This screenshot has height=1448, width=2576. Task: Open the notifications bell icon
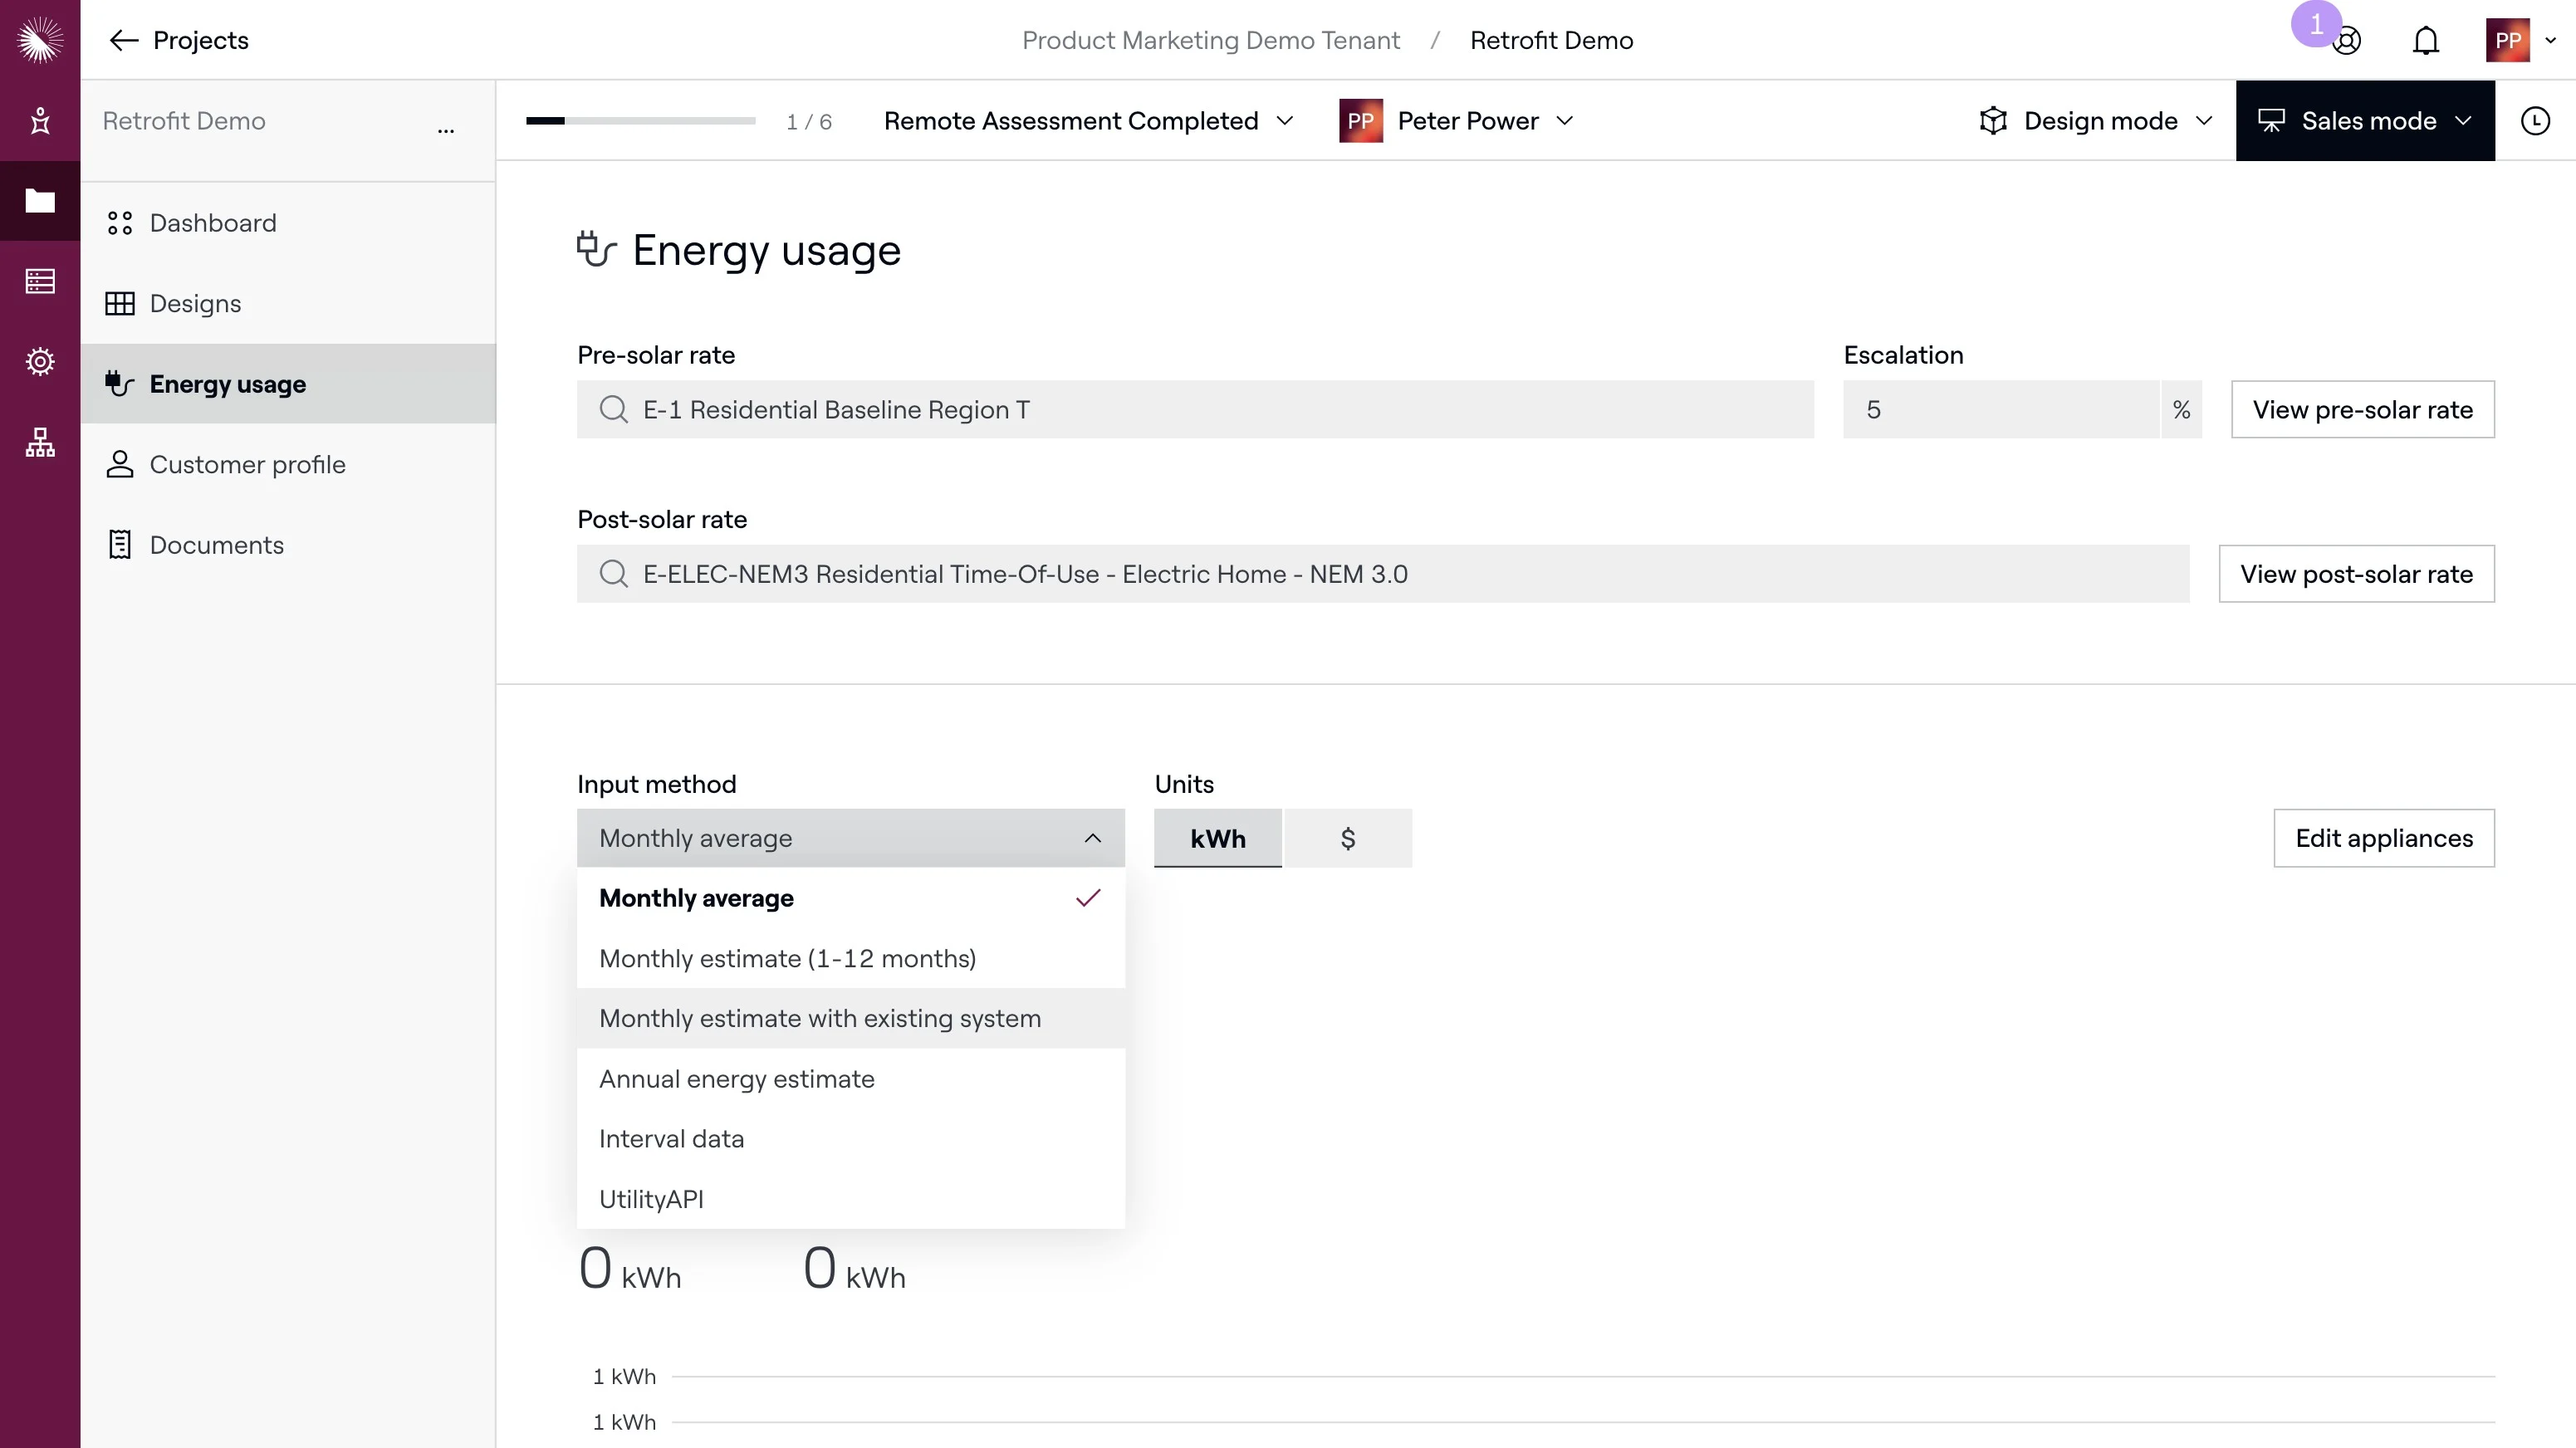click(x=2425, y=41)
